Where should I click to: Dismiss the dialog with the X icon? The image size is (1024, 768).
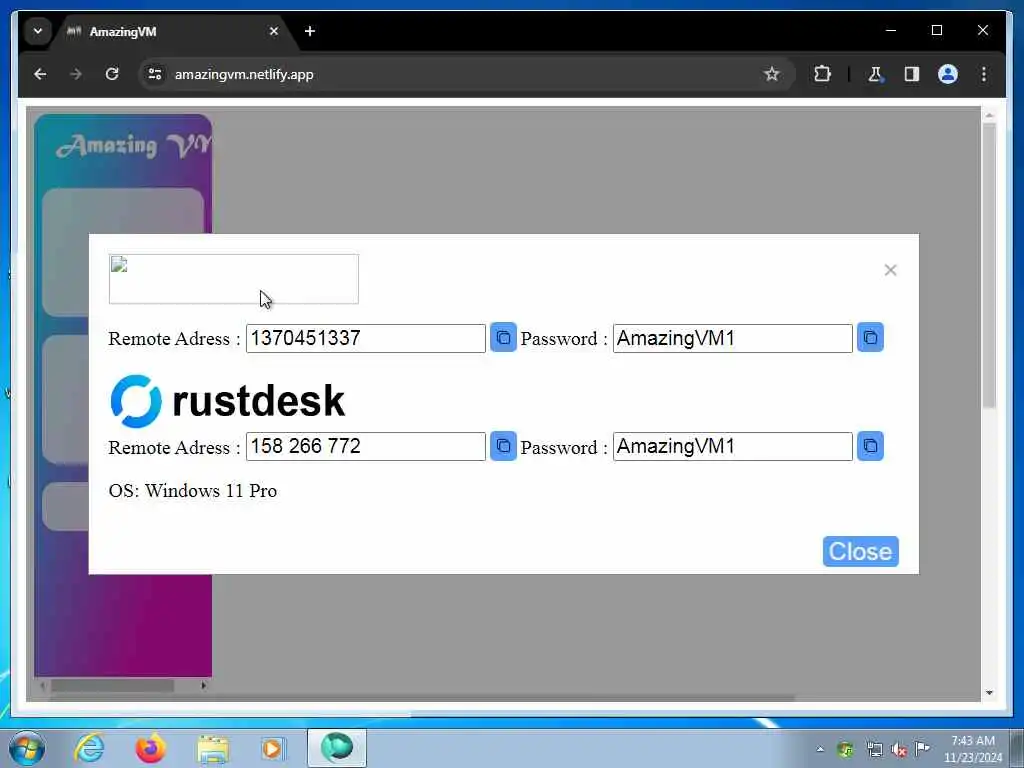click(890, 270)
